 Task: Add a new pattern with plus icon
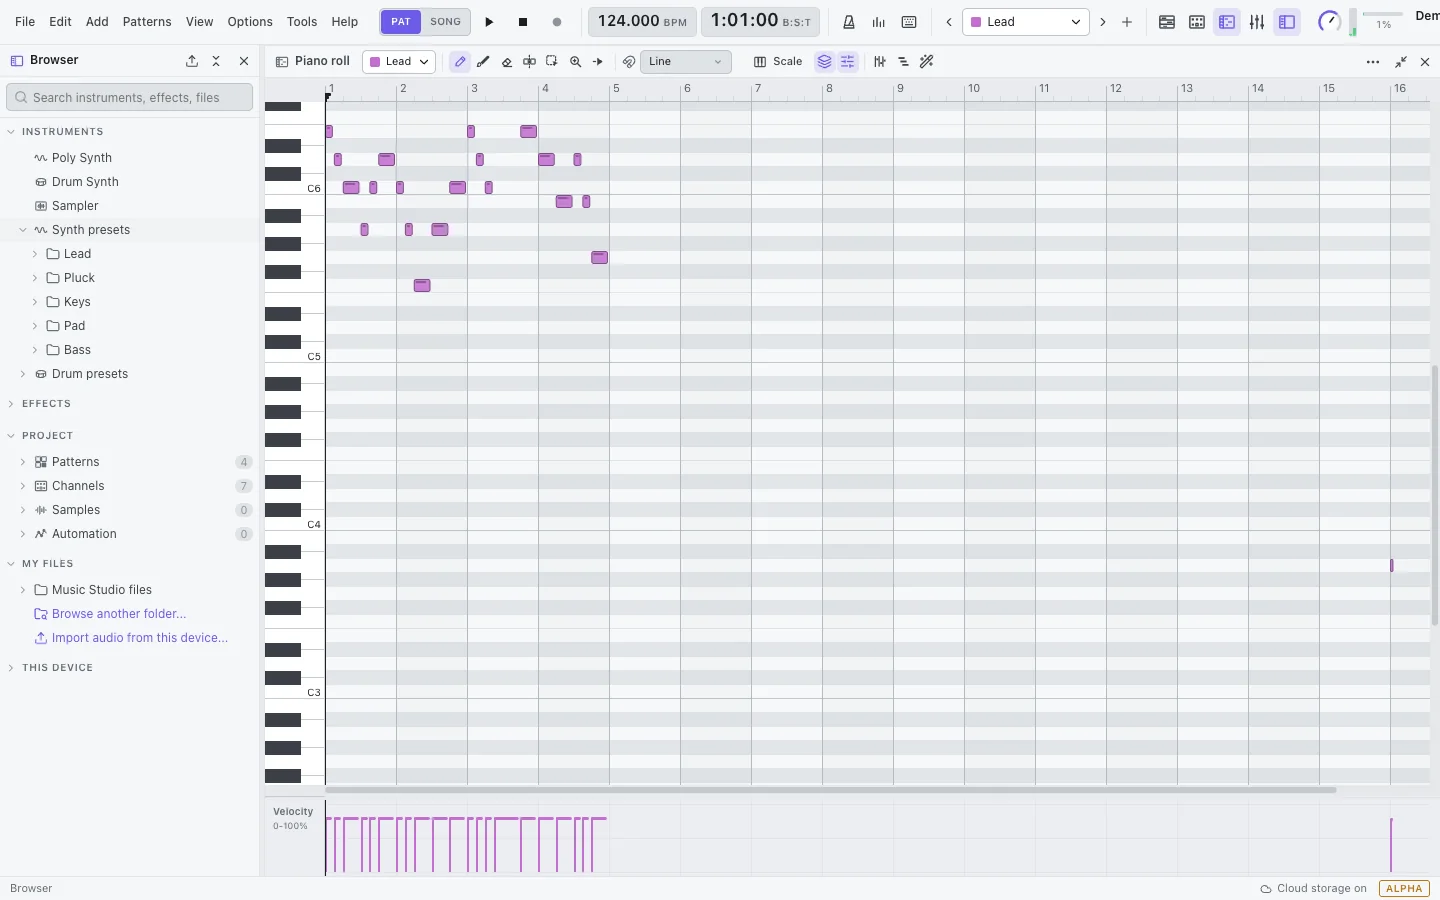[x=1127, y=22]
